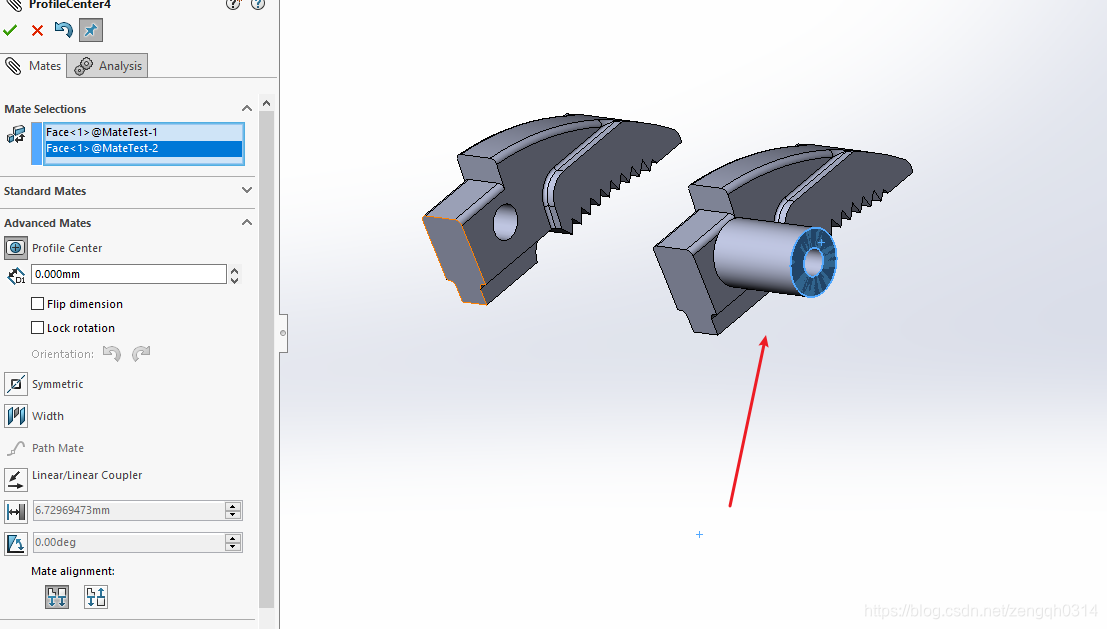Collapse the Mate Selections section

pos(246,109)
